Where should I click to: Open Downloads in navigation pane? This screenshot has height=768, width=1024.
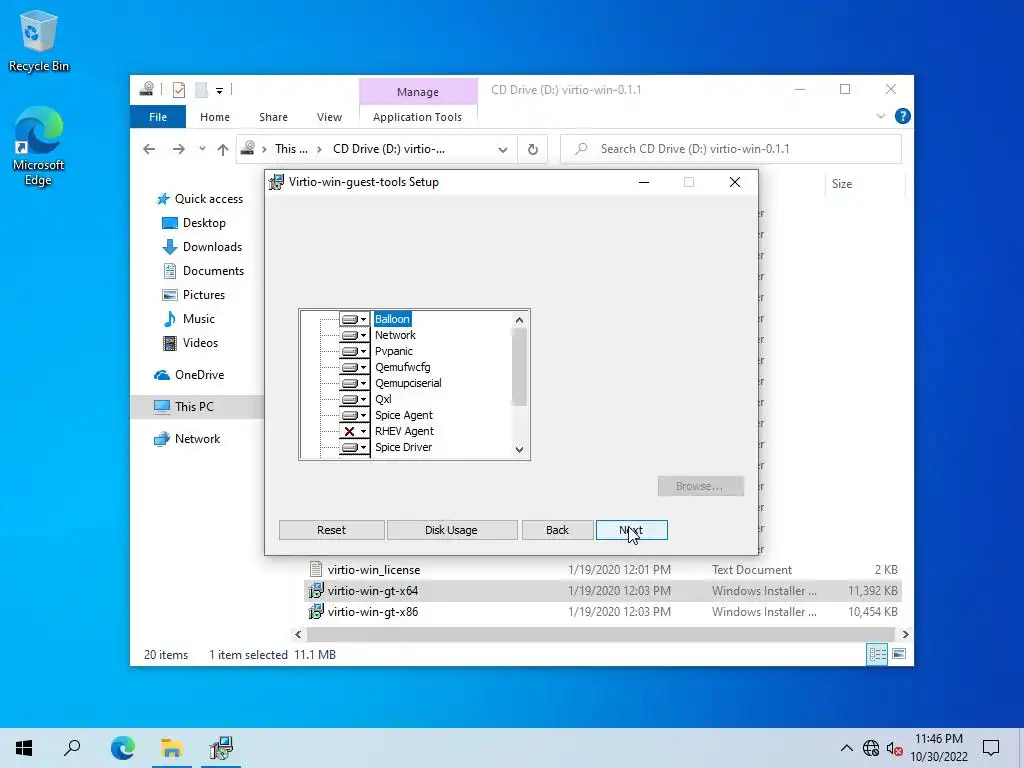(x=202, y=247)
